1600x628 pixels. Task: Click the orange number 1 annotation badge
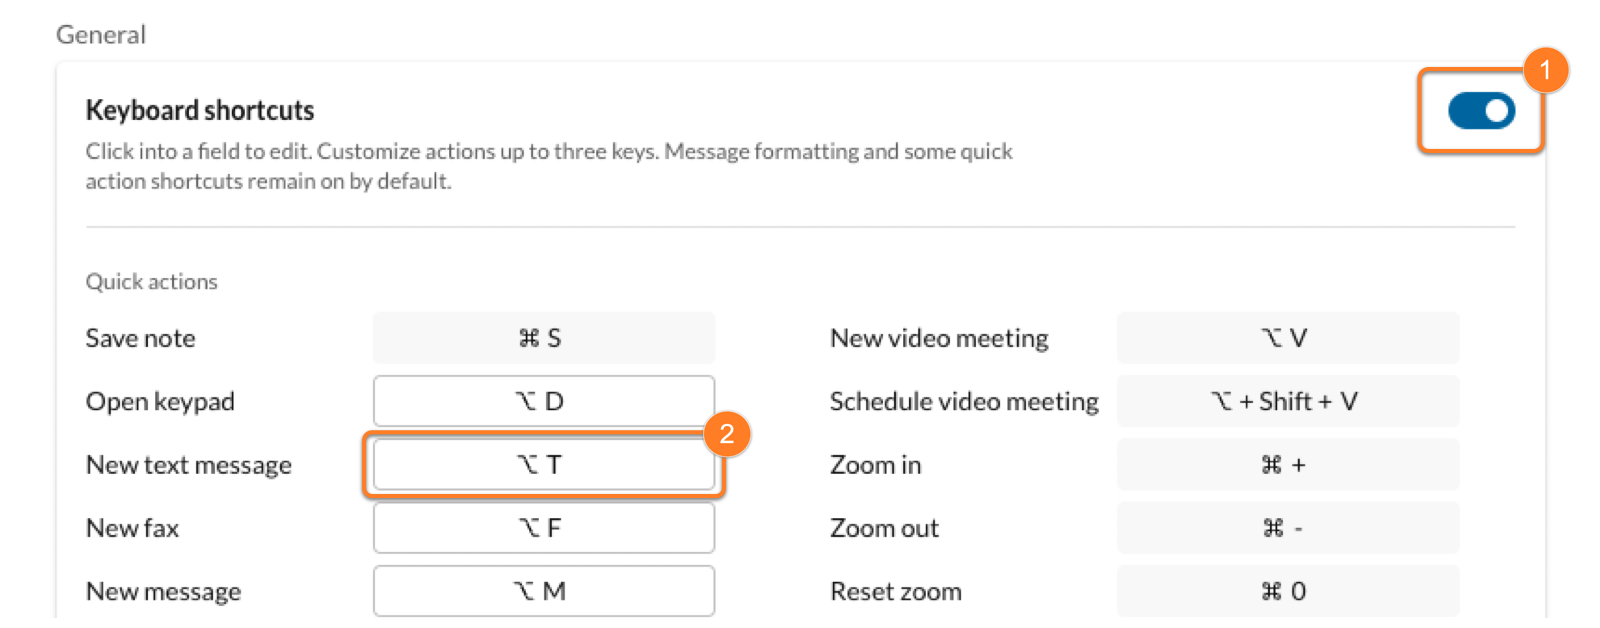[x=1545, y=70]
